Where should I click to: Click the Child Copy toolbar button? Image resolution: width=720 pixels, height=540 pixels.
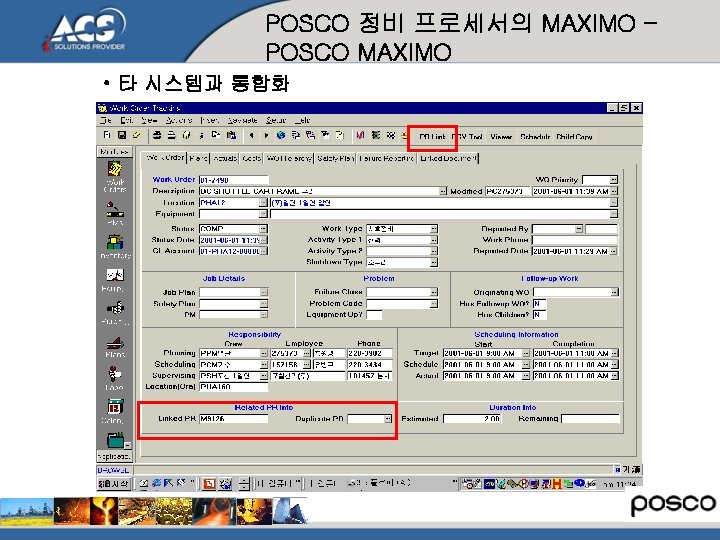(574, 137)
